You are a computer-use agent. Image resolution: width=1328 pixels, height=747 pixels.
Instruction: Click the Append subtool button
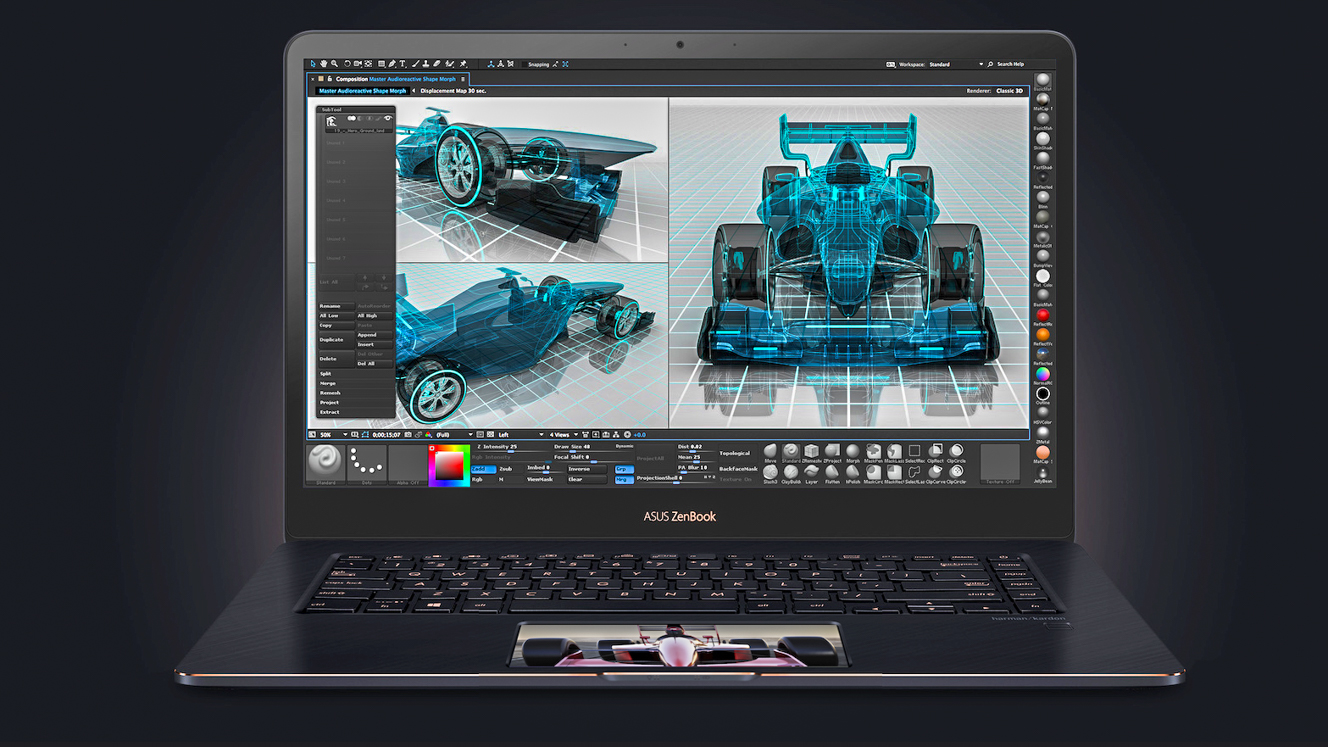point(374,335)
